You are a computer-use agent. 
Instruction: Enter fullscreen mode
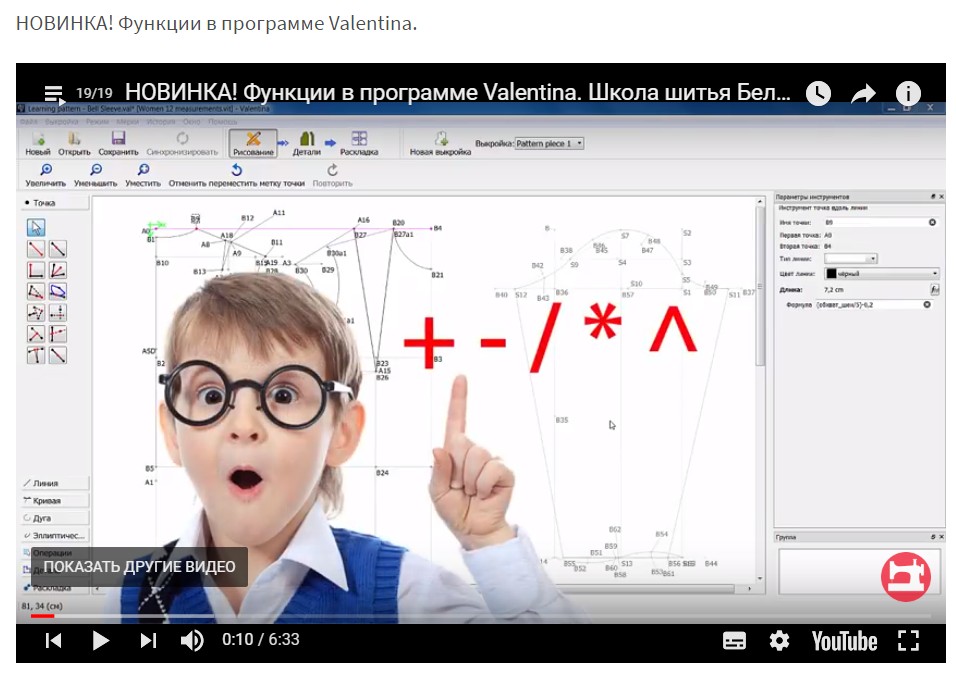[x=908, y=641]
